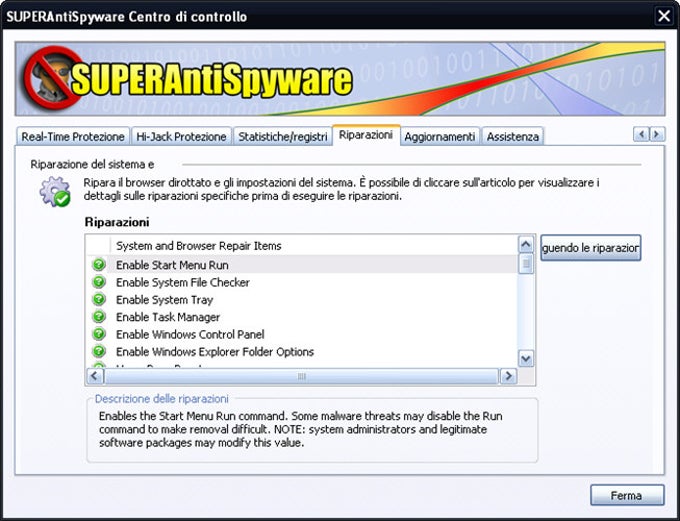Select the Riparazioni tab

[366, 135]
